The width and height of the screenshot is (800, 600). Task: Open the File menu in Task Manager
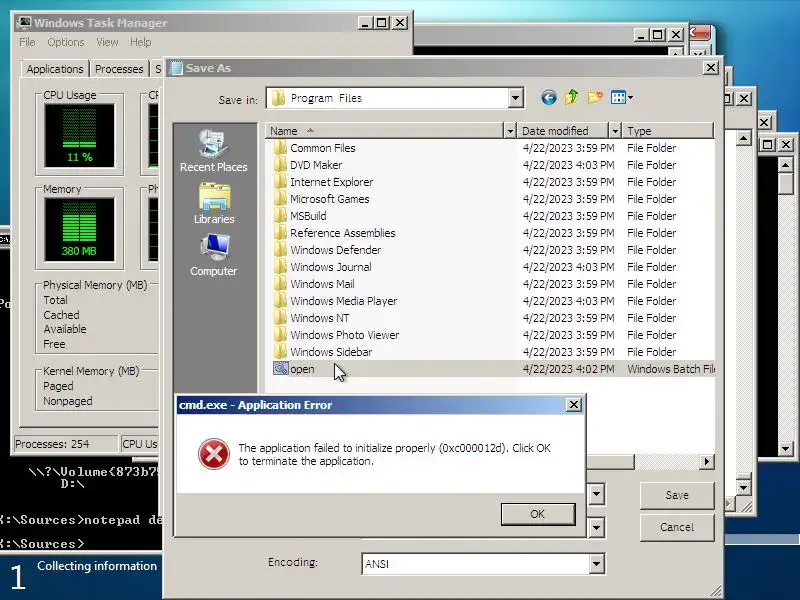coord(27,42)
